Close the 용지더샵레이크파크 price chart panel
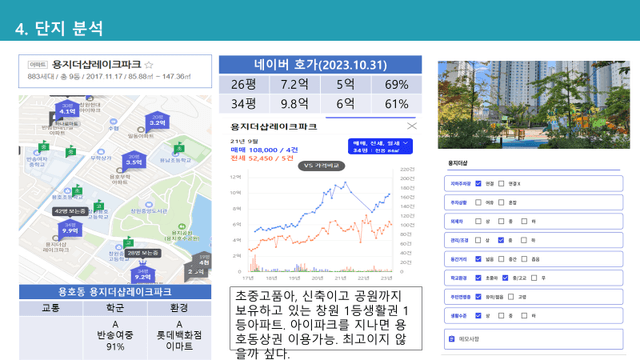Image resolution: width=640 pixels, height=360 pixels. pos(412,126)
